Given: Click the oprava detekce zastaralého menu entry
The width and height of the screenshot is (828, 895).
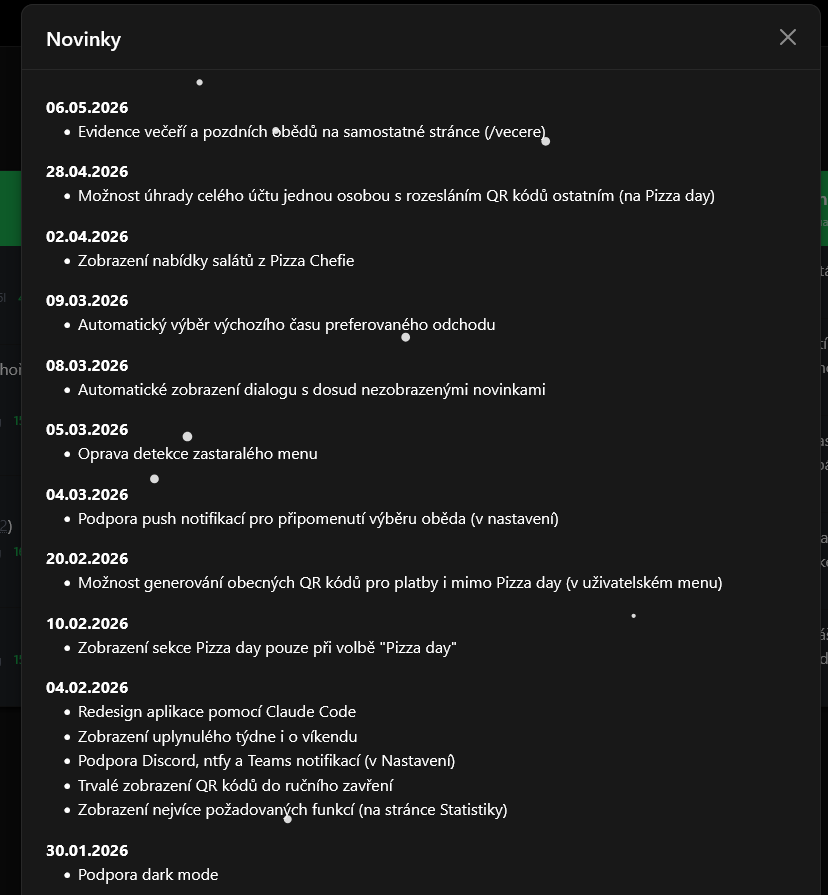Looking at the screenshot, I should click(197, 454).
